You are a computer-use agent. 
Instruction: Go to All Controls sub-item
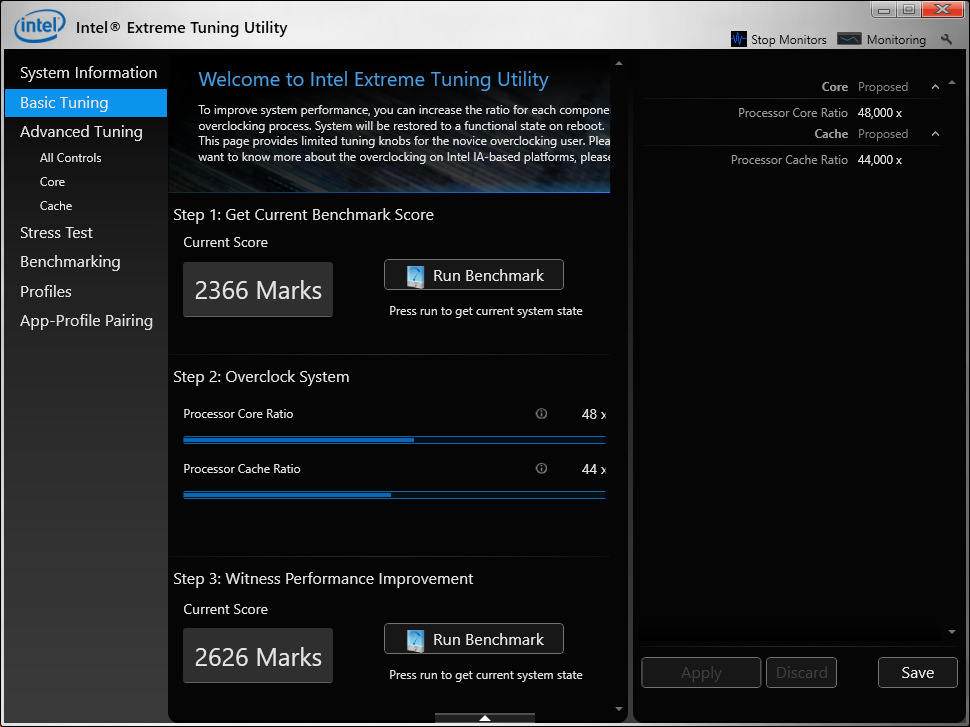coord(71,158)
